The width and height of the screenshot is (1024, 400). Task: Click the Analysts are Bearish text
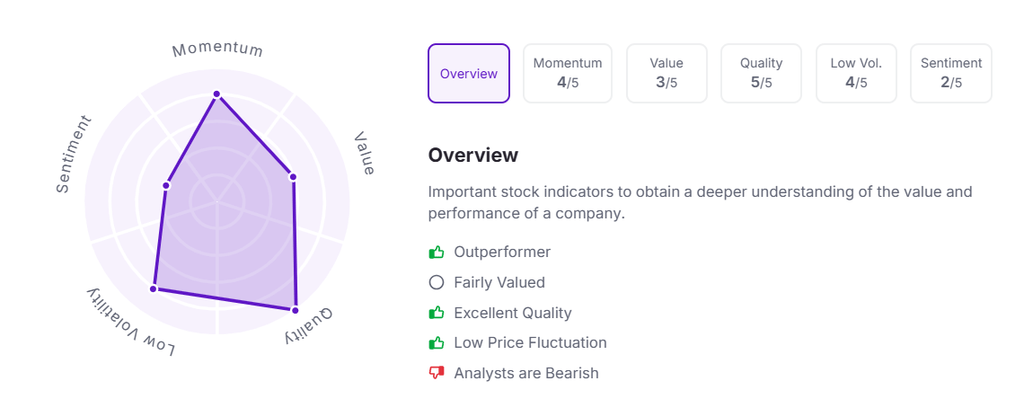pos(526,373)
